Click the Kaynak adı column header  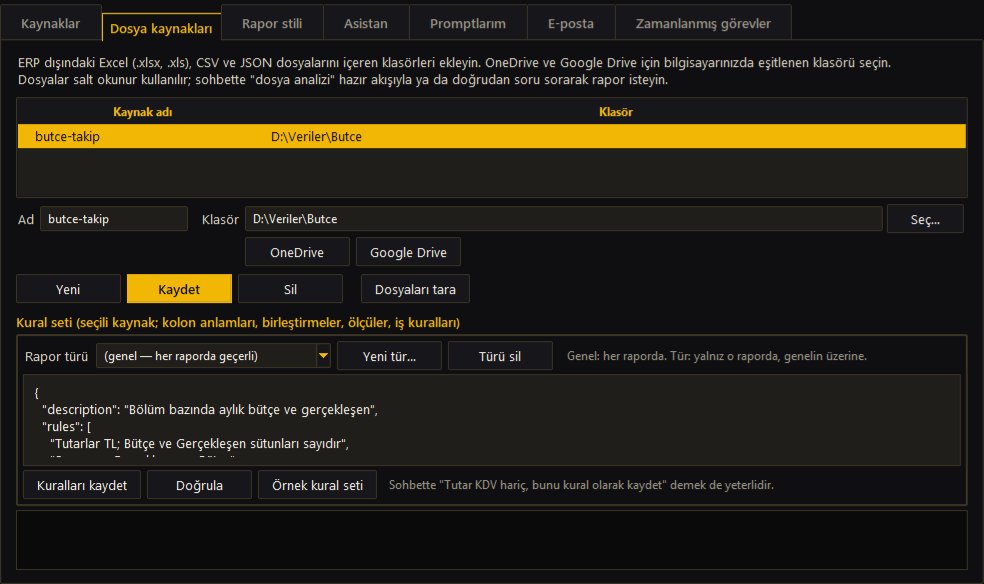point(142,112)
